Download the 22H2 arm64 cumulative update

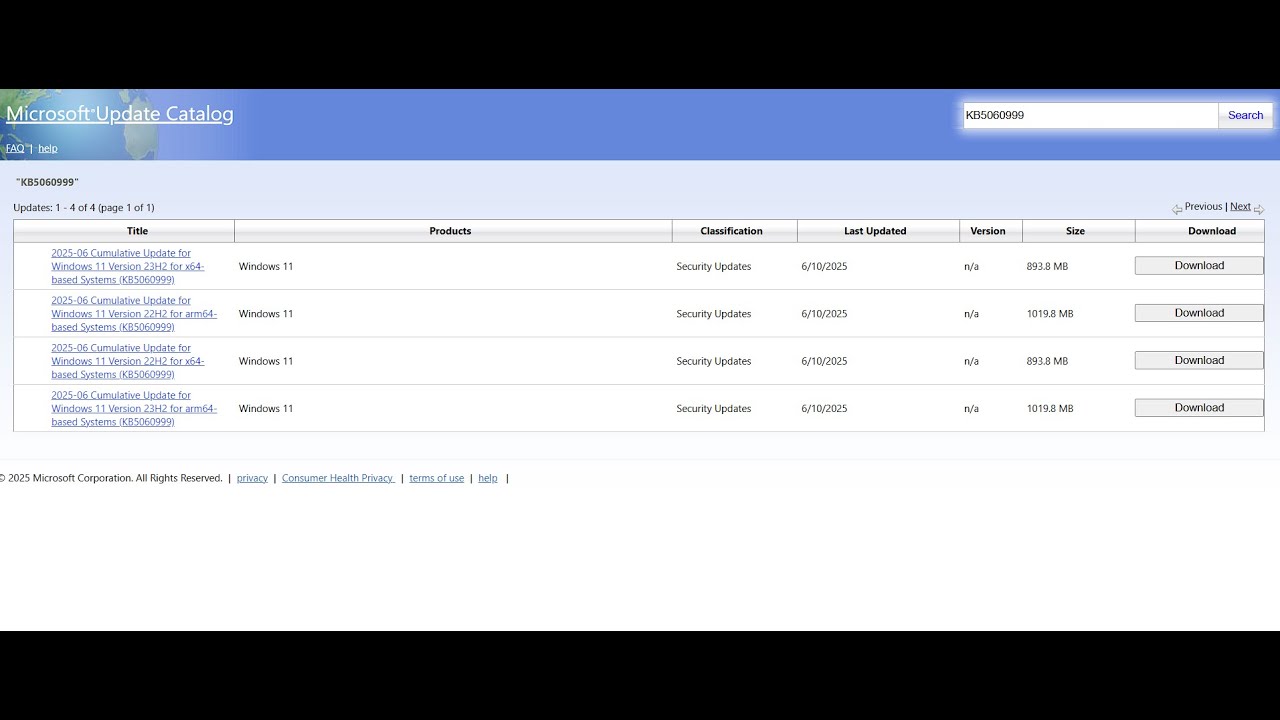(1199, 313)
